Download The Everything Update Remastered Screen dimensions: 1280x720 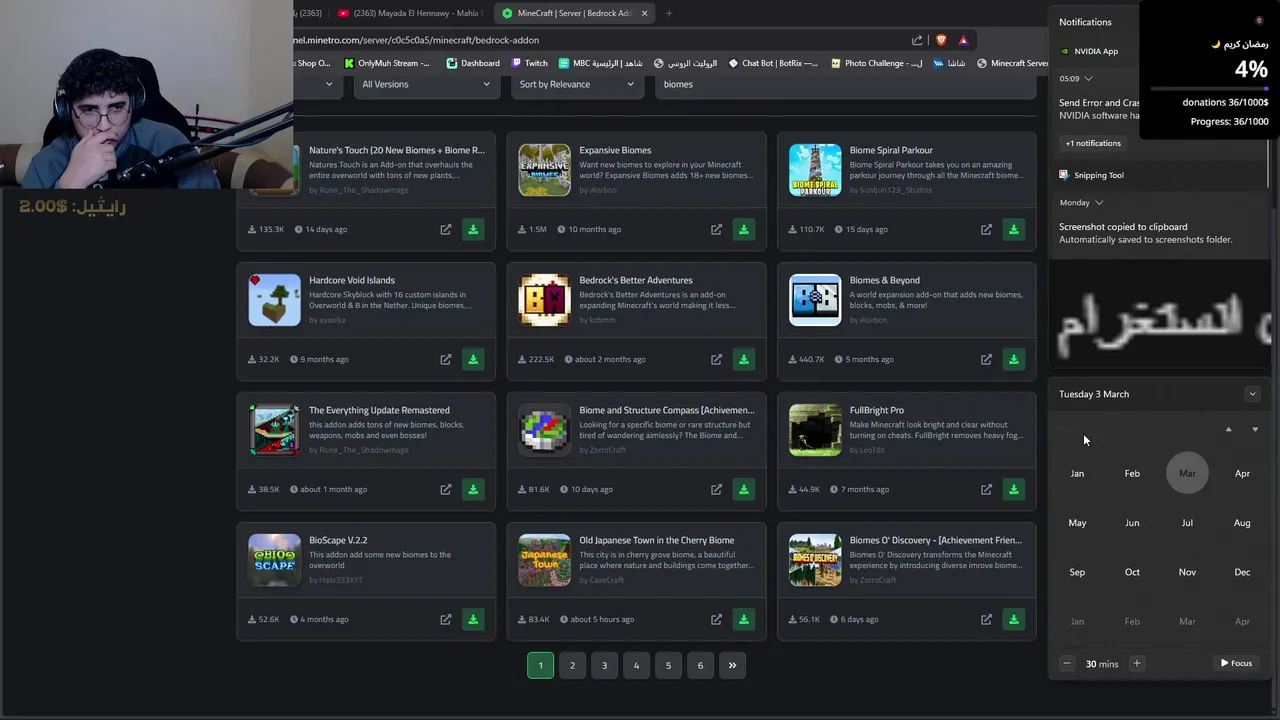click(473, 489)
